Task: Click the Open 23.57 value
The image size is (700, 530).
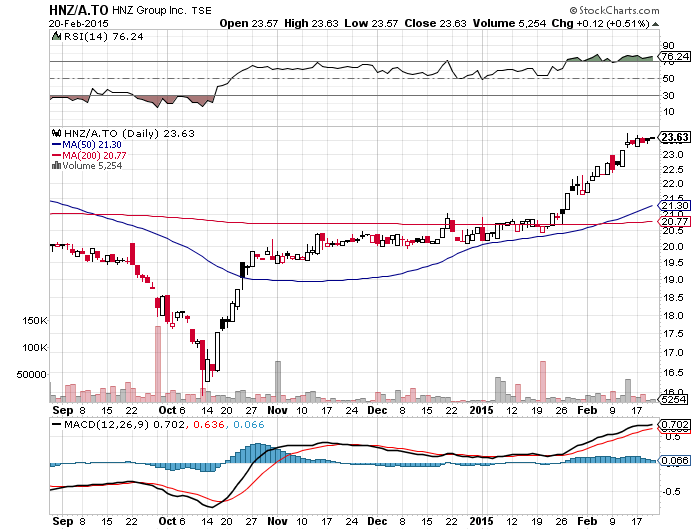Action: click(249, 23)
